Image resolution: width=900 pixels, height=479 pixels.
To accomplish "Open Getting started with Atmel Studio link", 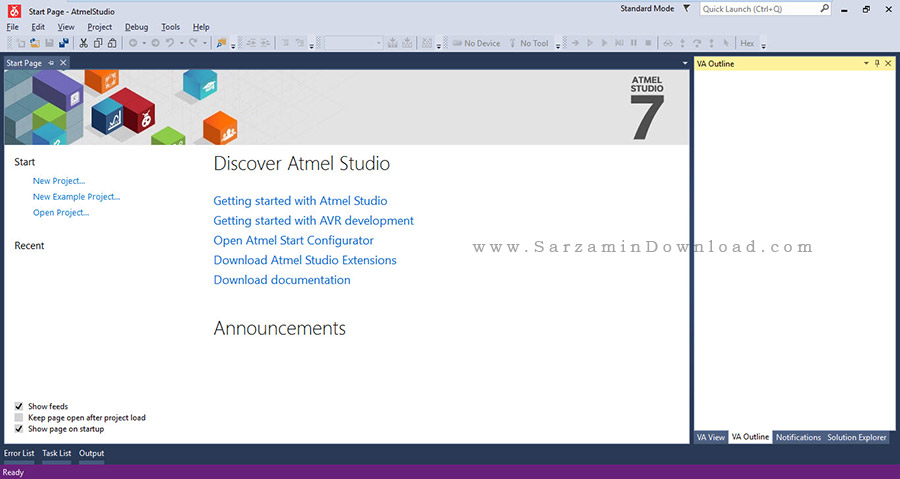I will point(300,201).
